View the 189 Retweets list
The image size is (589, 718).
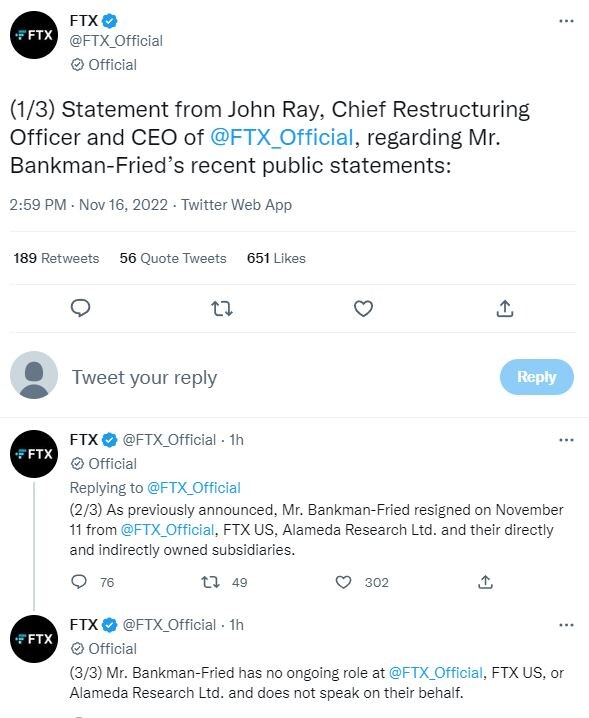56,258
